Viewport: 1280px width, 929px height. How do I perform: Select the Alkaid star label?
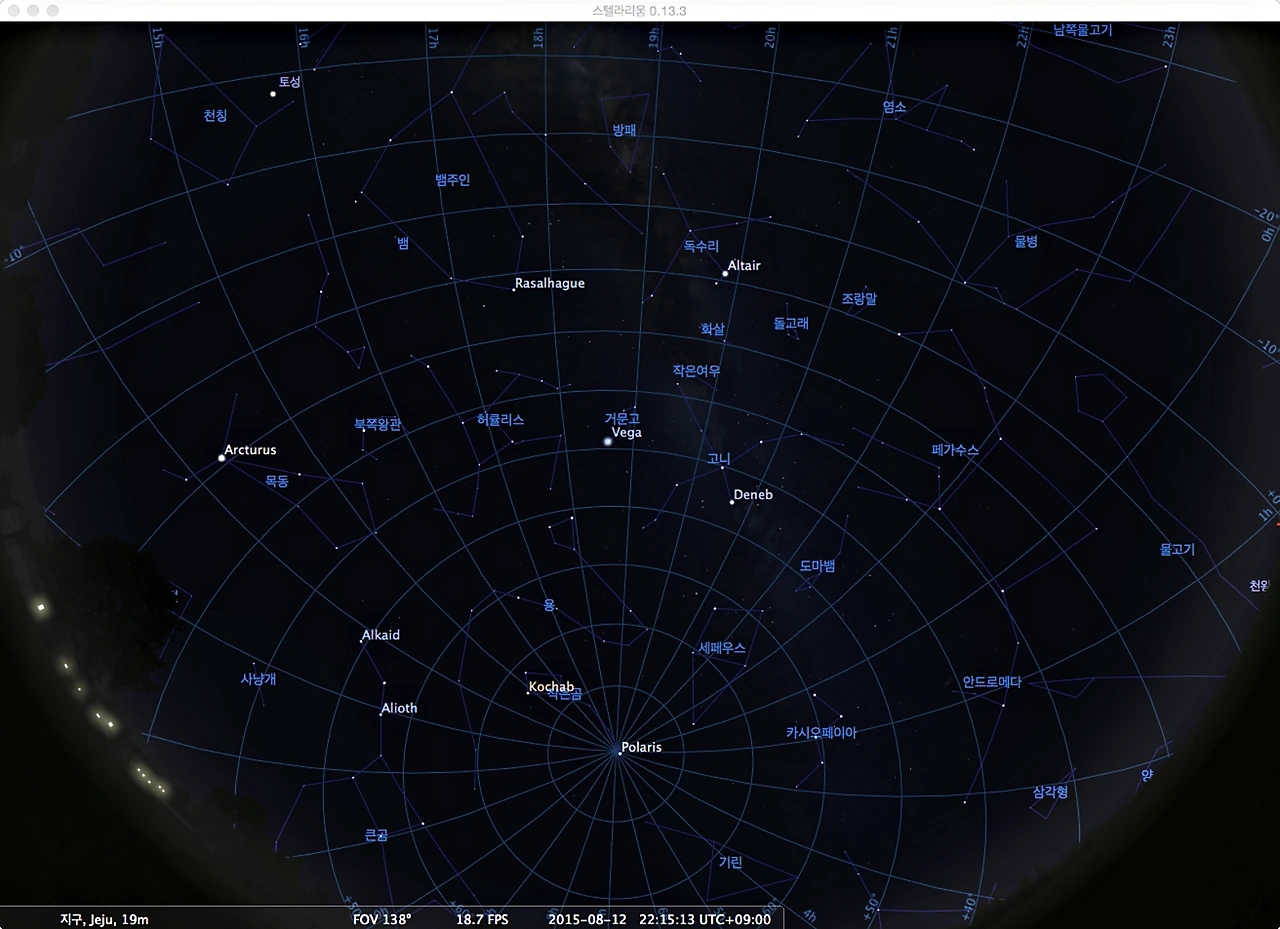click(x=381, y=635)
